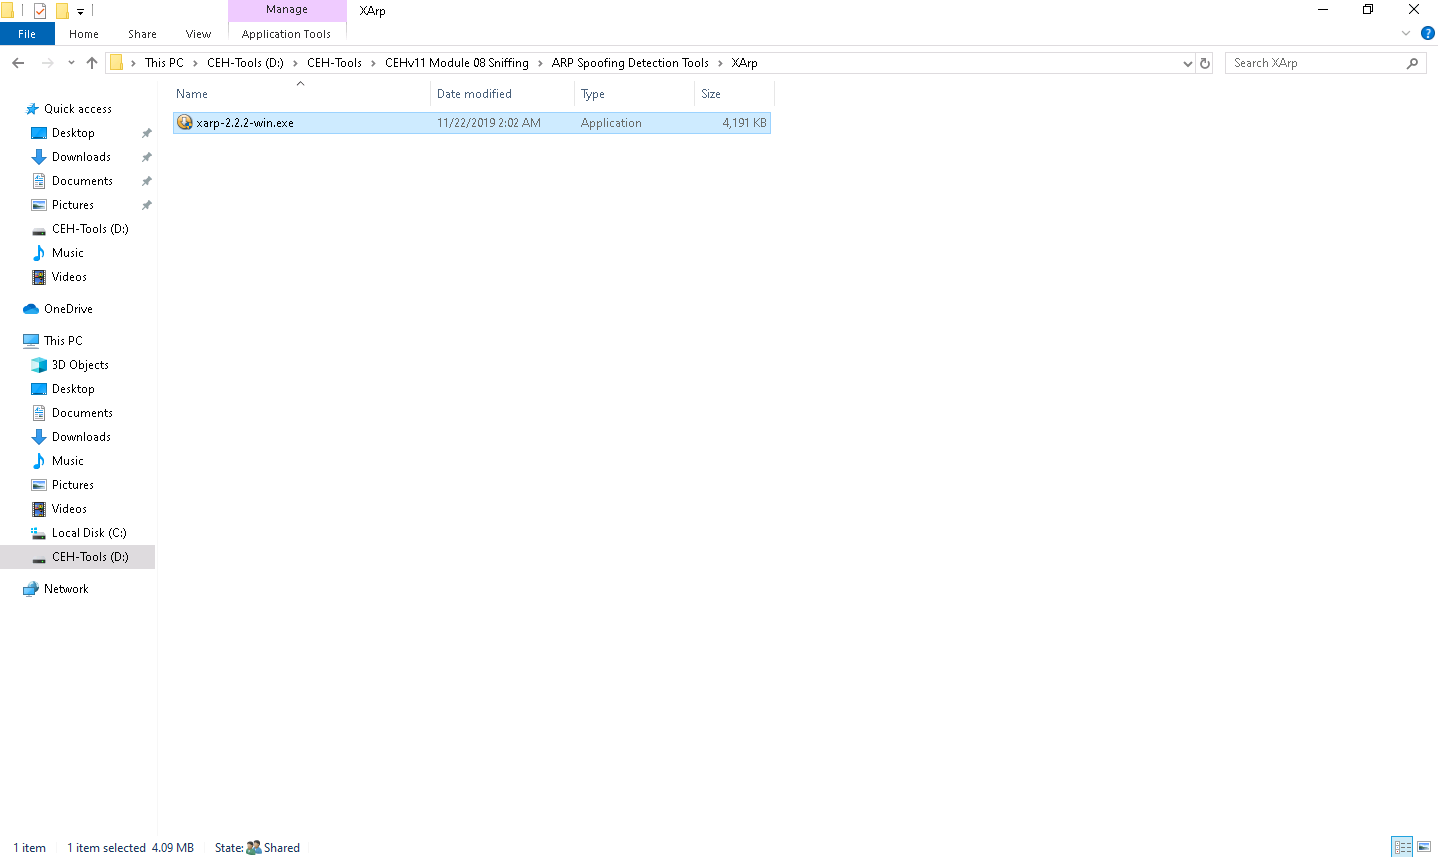
Task: Open pinned Documents under Quick access
Action: click(82, 181)
